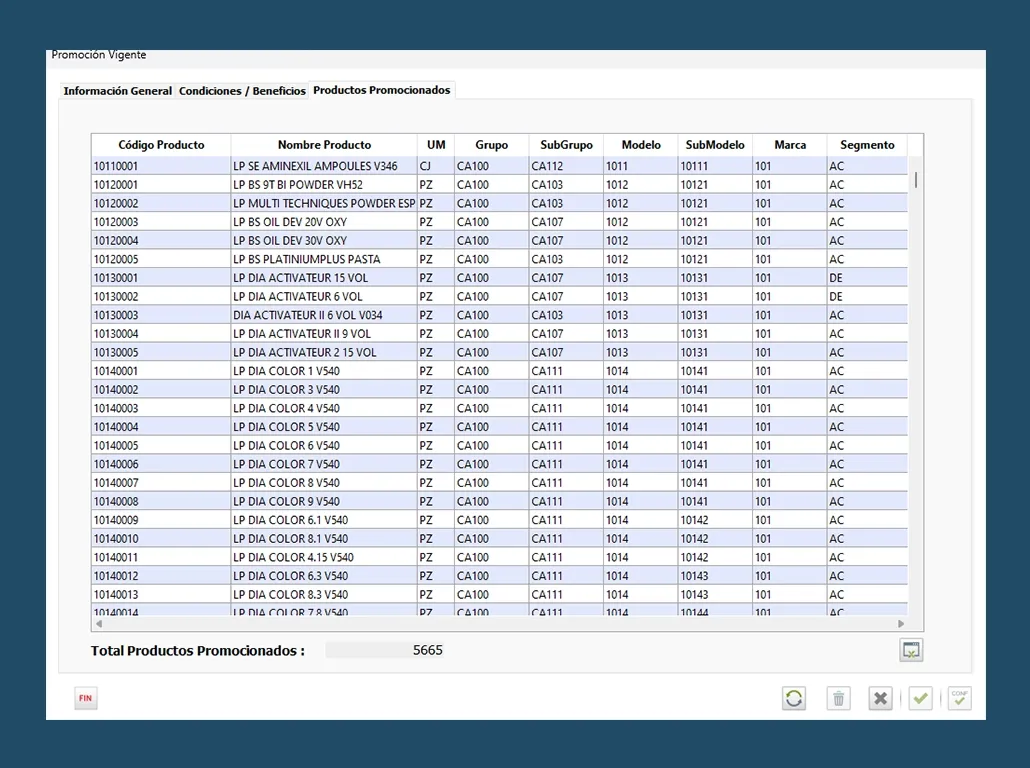Sort by Código Producto column header
Screen dimensions: 1030x768
click(161, 145)
